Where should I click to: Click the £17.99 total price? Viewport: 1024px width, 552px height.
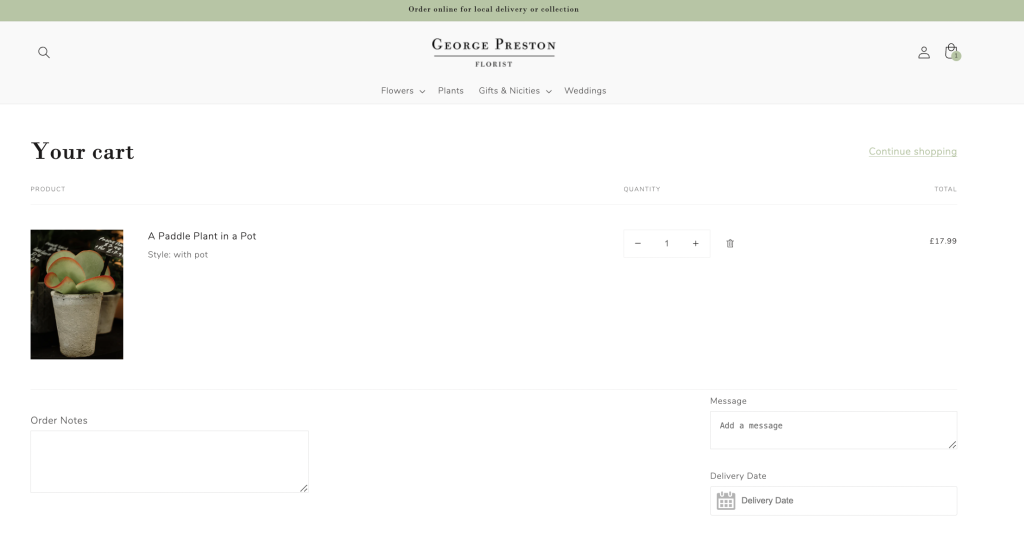(943, 241)
